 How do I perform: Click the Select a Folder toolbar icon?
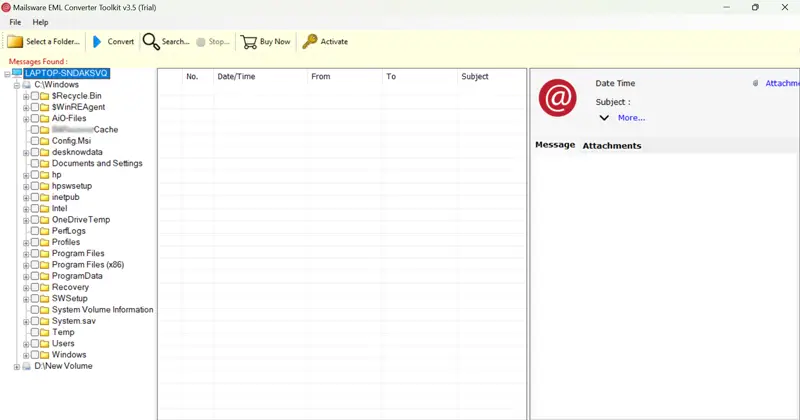(x=15, y=41)
